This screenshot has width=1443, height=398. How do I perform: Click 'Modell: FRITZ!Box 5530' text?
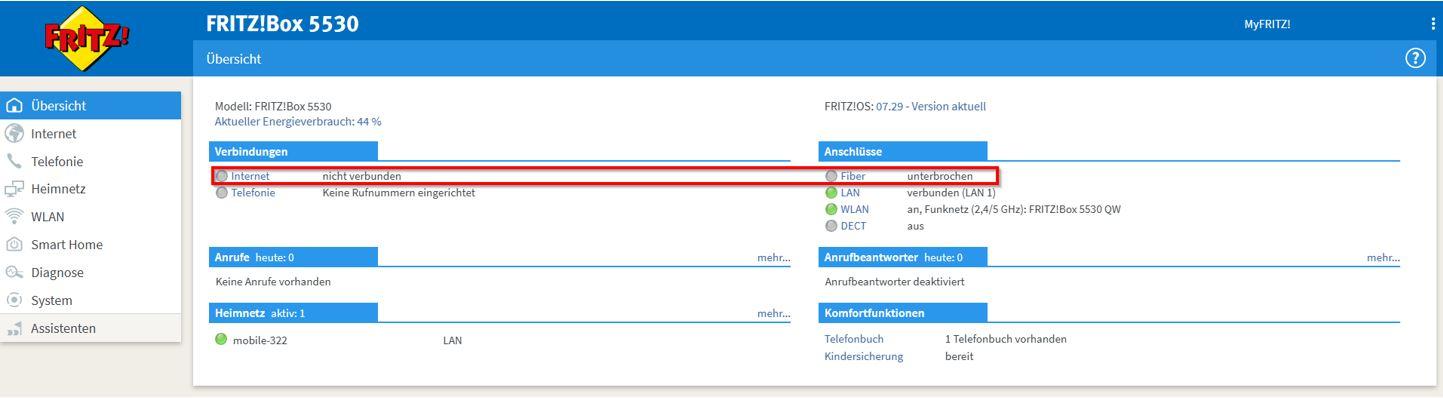[273, 106]
